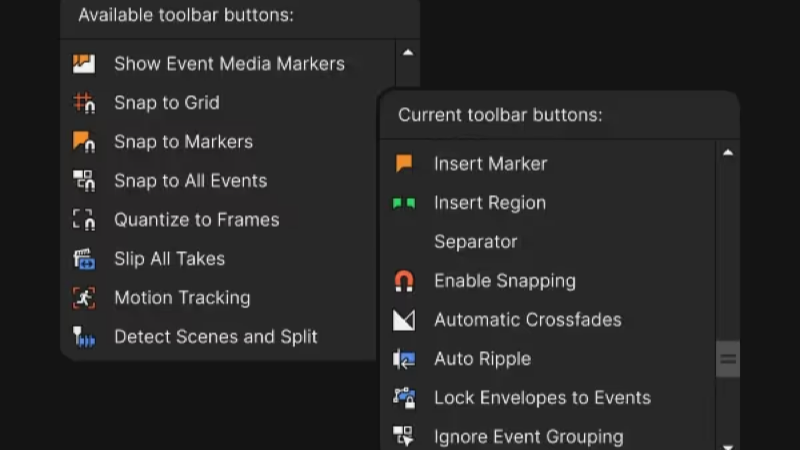Select the Detect Scenes and Split icon
Image resolution: width=800 pixels, height=450 pixels.
click(x=84, y=337)
